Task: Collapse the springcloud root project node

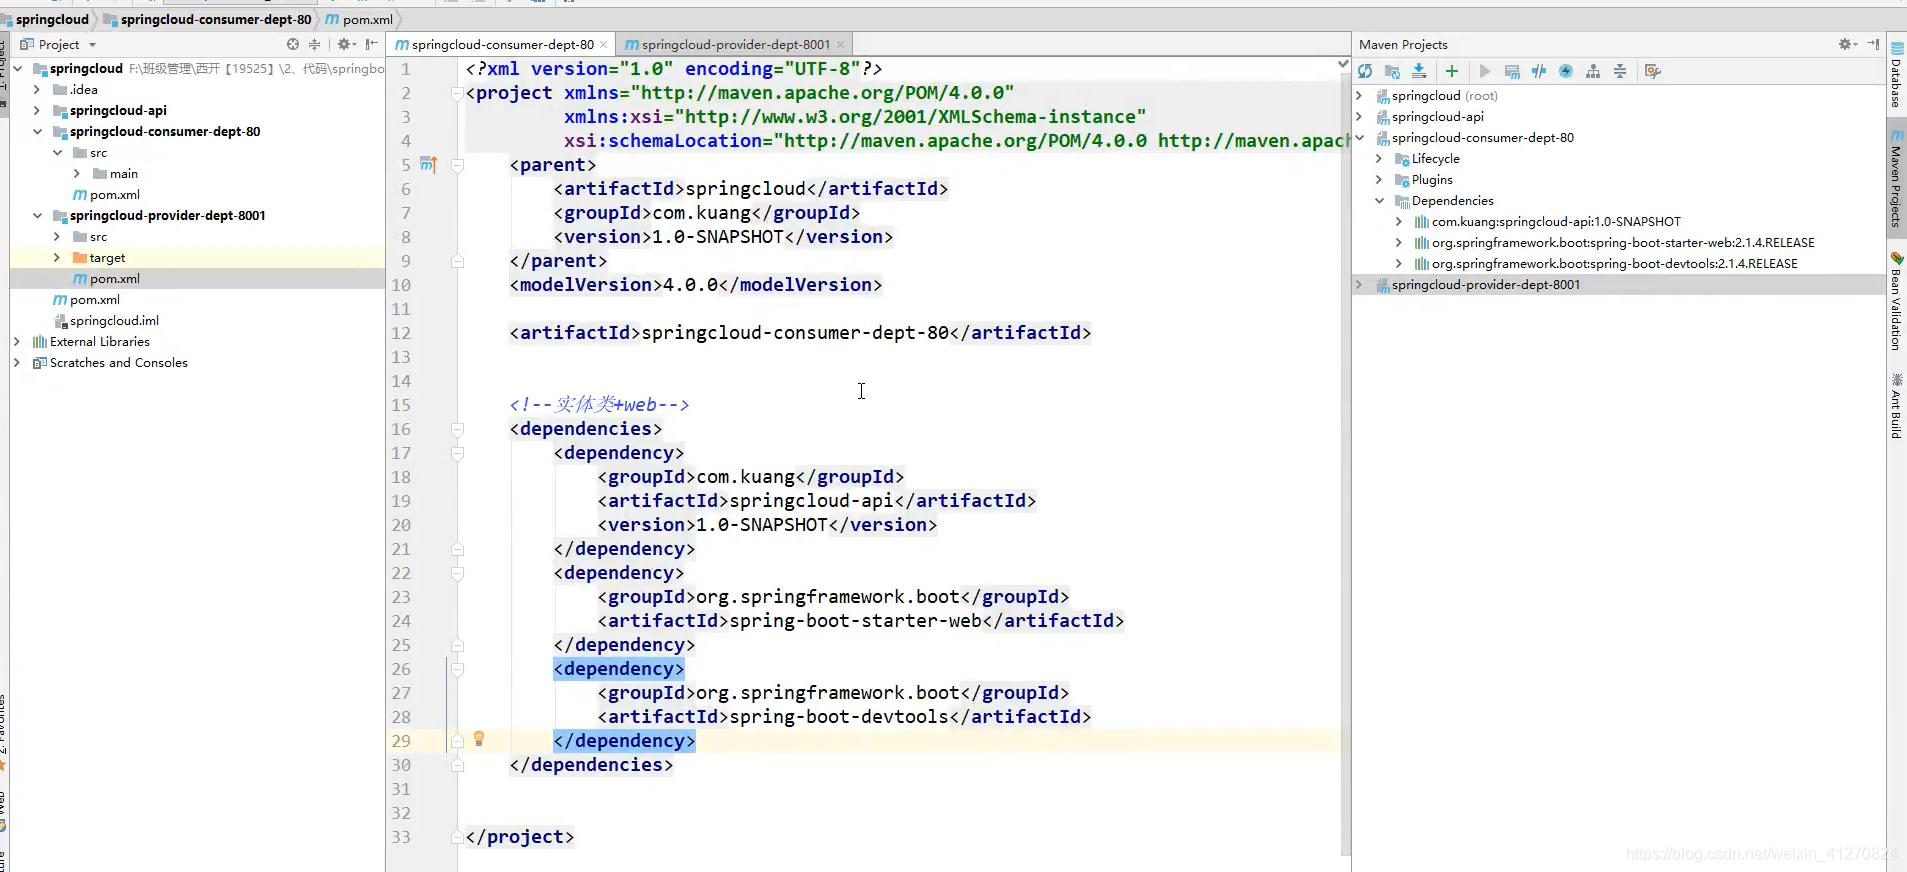Action: coord(18,68)
